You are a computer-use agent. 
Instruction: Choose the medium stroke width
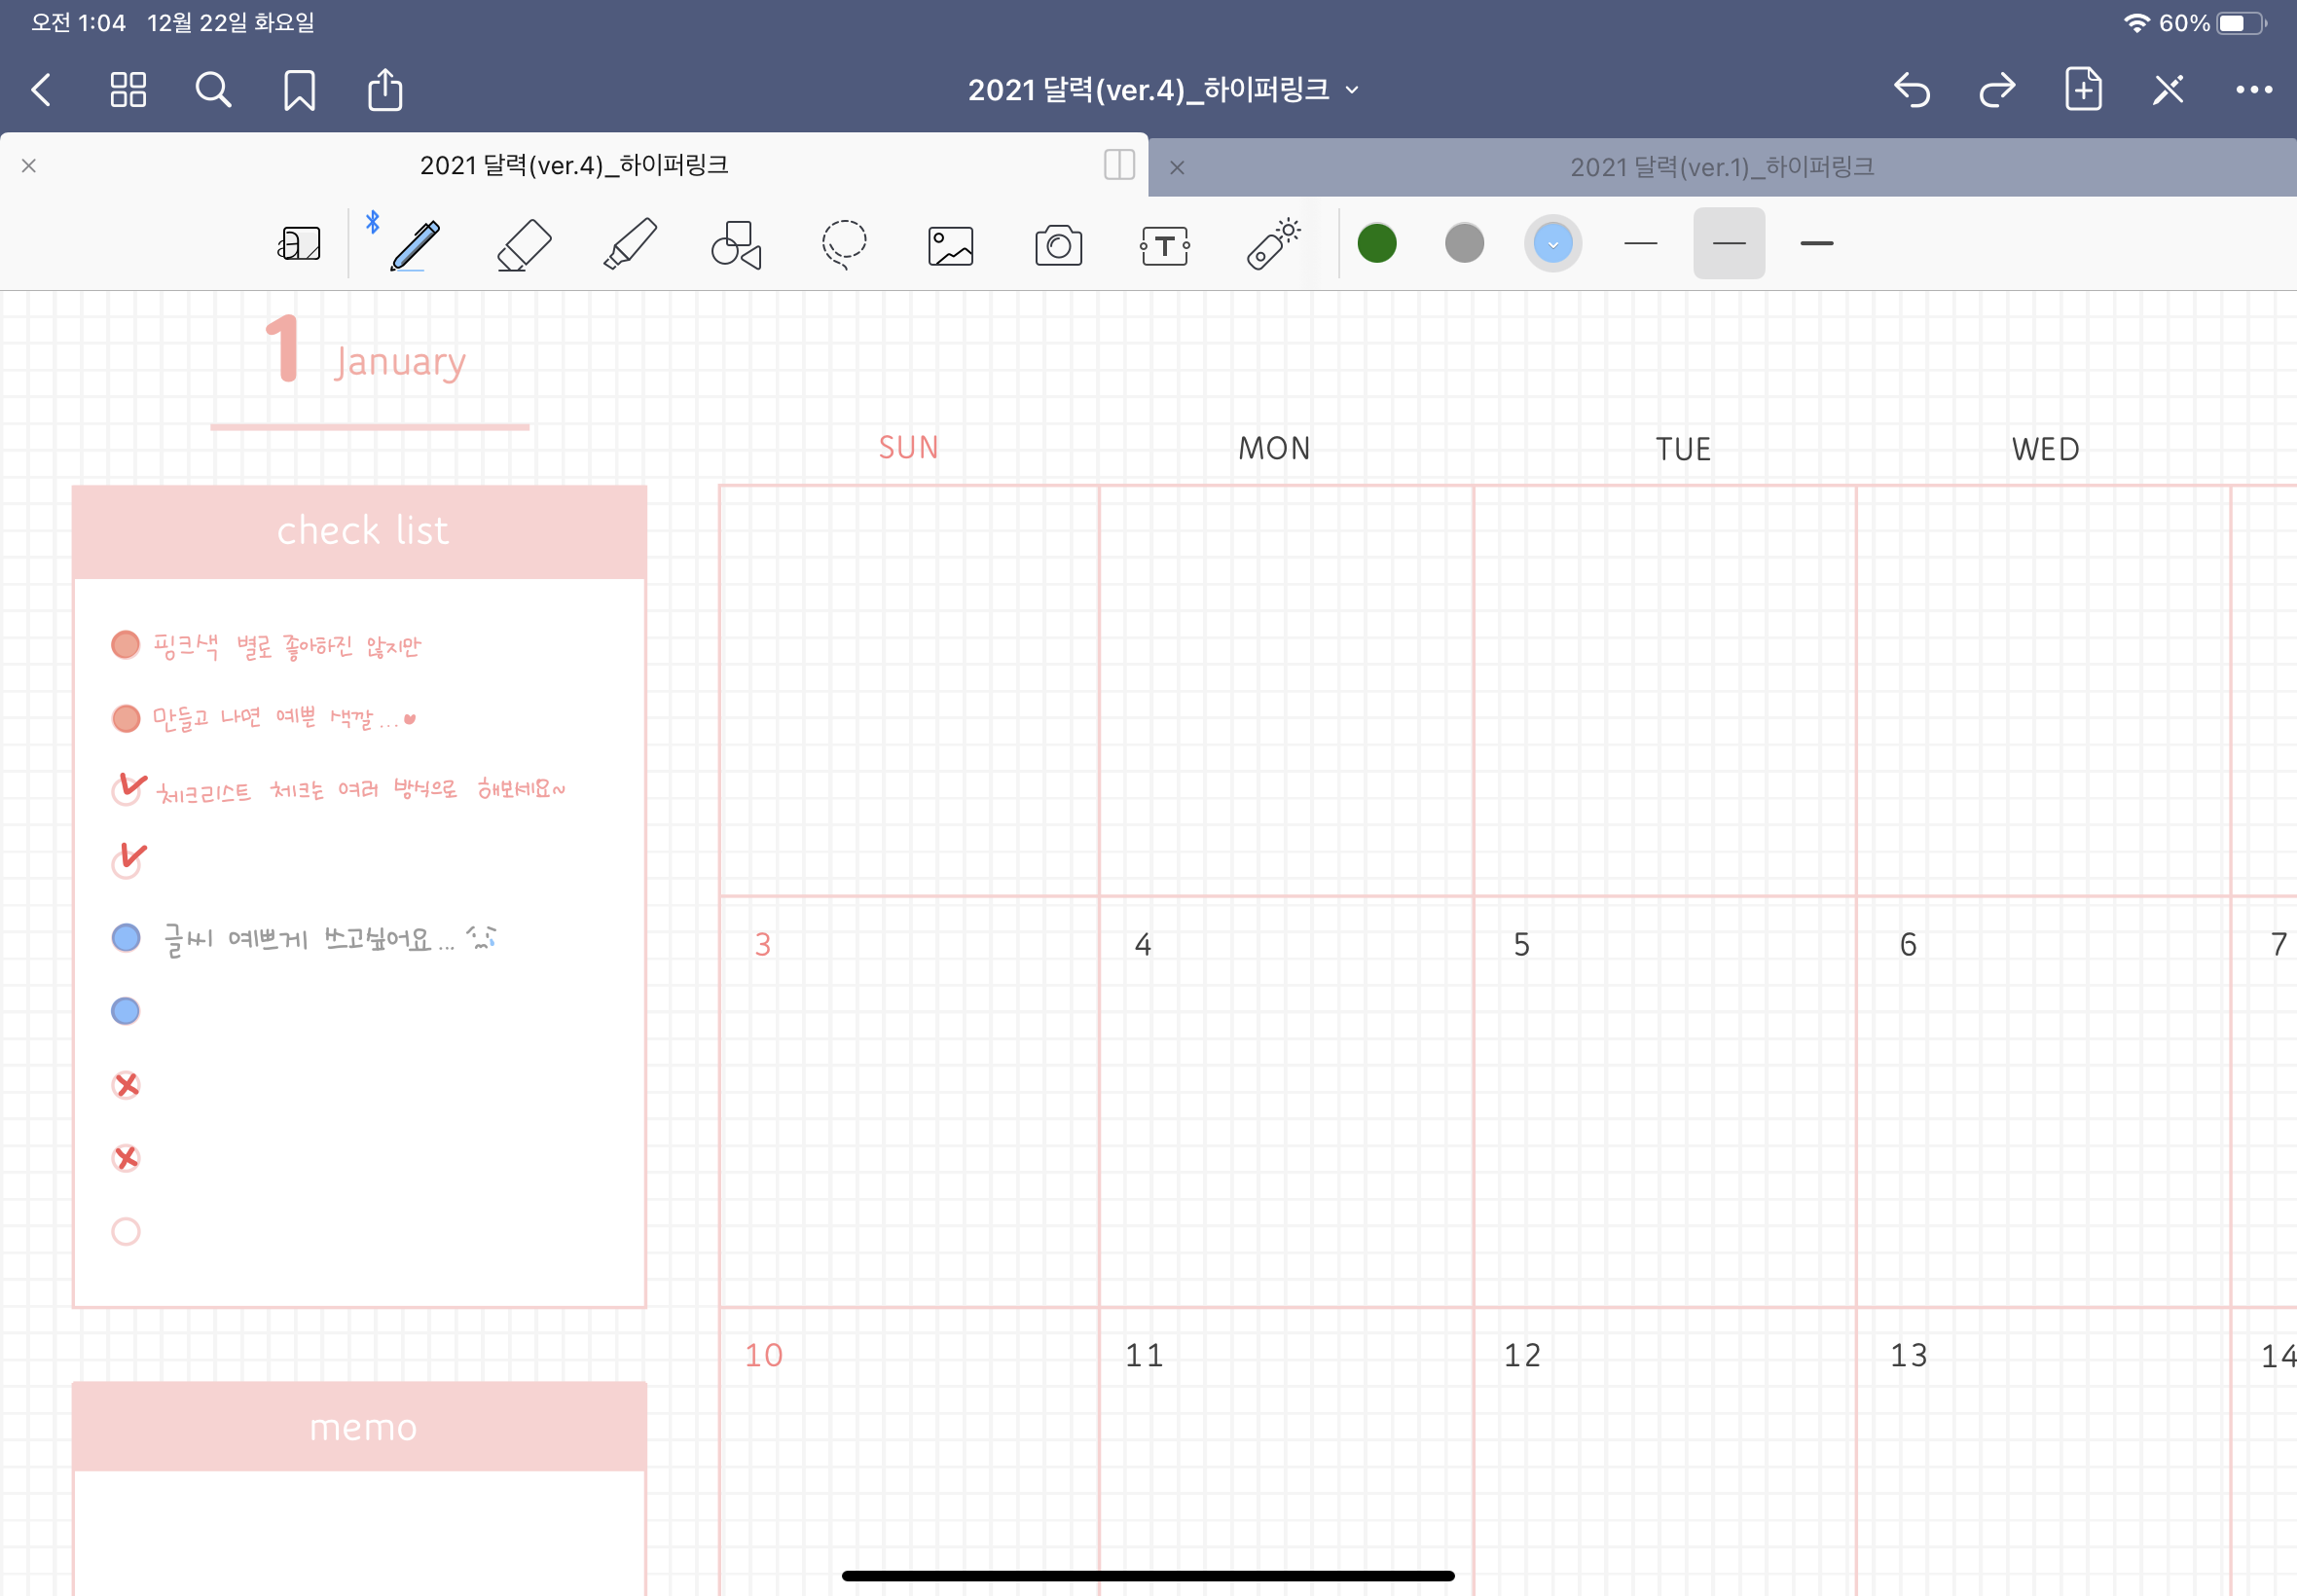pyautogui.click(x=1729, y=243)
